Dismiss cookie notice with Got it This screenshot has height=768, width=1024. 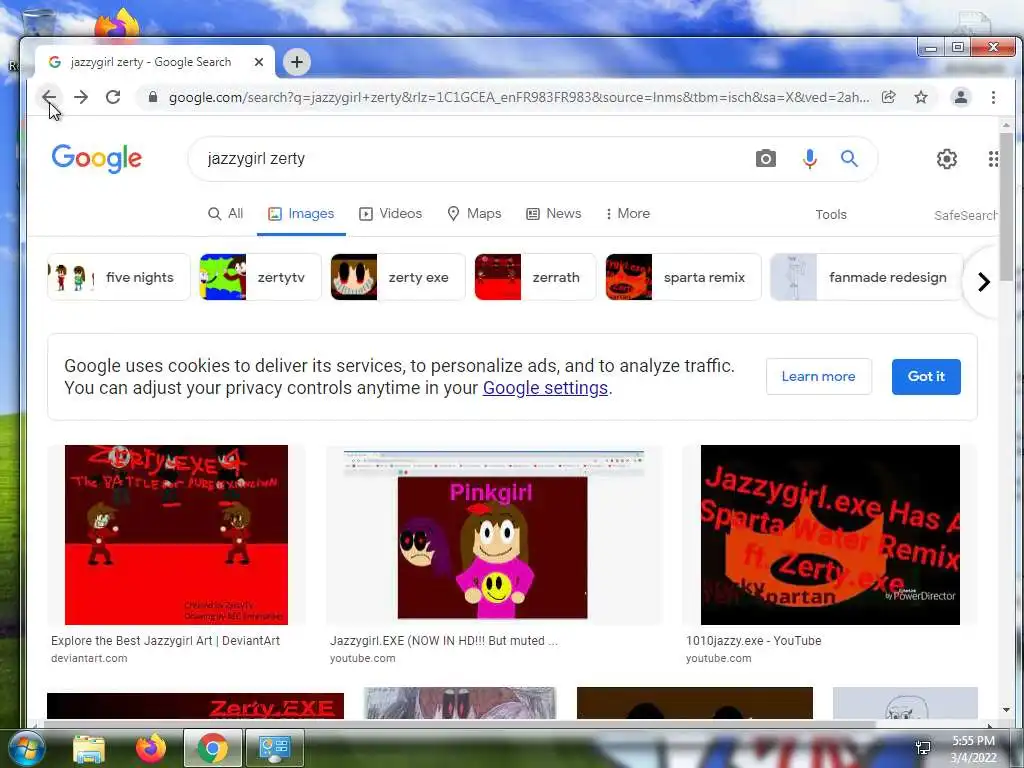pos(926,376)
